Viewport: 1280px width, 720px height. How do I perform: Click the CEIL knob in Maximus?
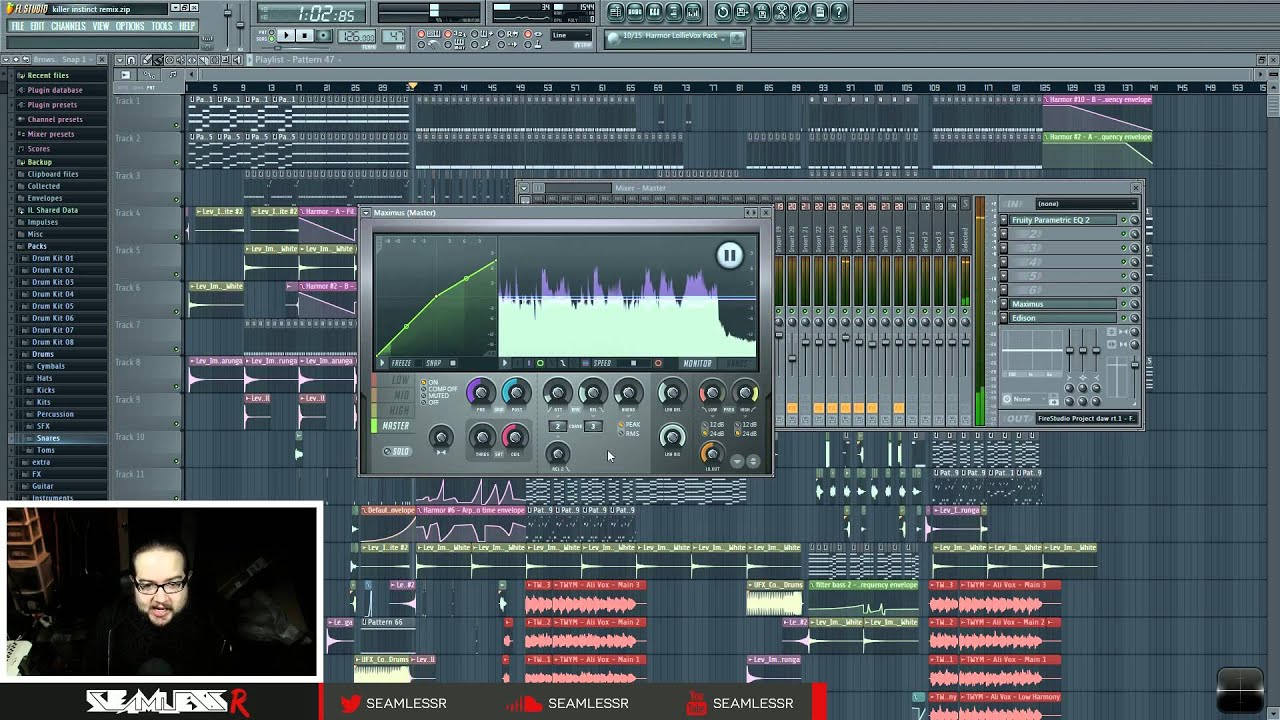click(515, 437)
